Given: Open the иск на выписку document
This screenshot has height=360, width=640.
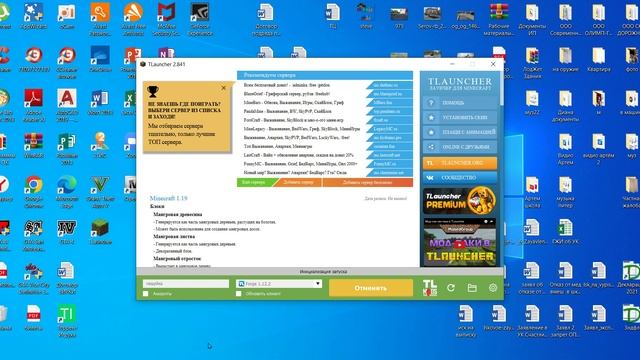Looking at the screenshot, I should (466, 321).
